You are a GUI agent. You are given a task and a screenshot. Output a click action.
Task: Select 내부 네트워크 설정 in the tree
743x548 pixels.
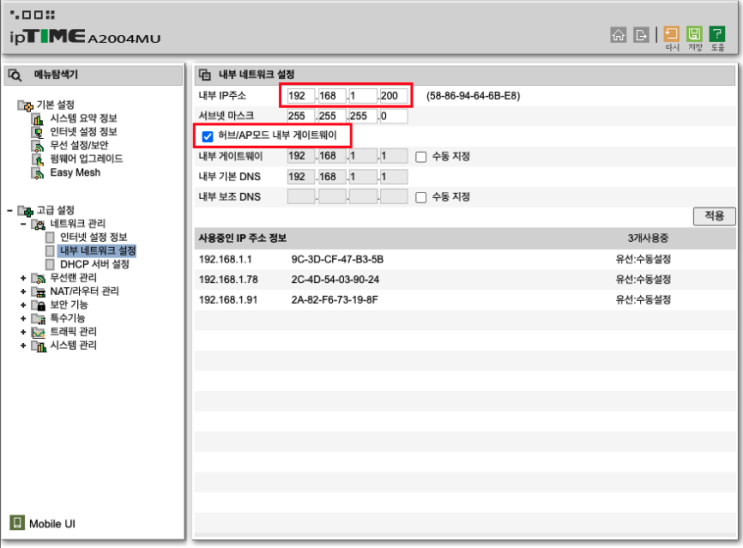click(98, 251)
